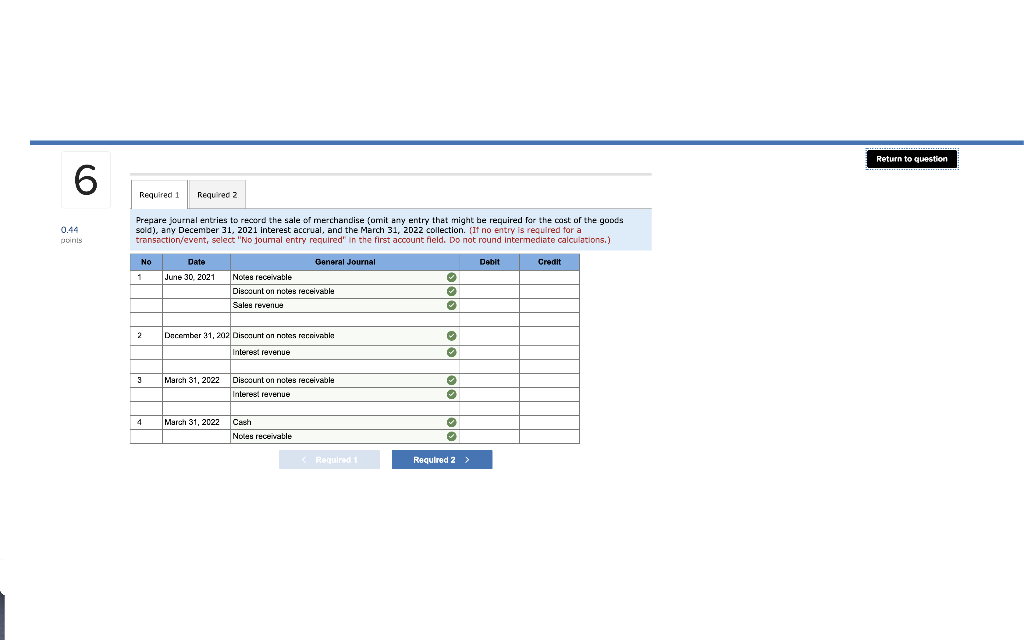The width and height of the screenshot is (1024, 640).
Task: Click the Sales revenue account name
Action: (258, 305)
